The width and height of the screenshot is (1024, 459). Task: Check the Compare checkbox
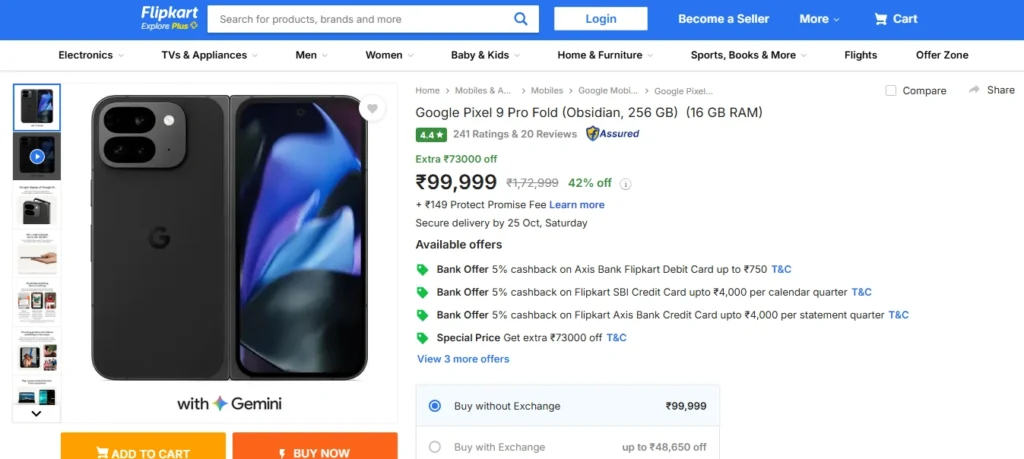(x=891, y=90)
